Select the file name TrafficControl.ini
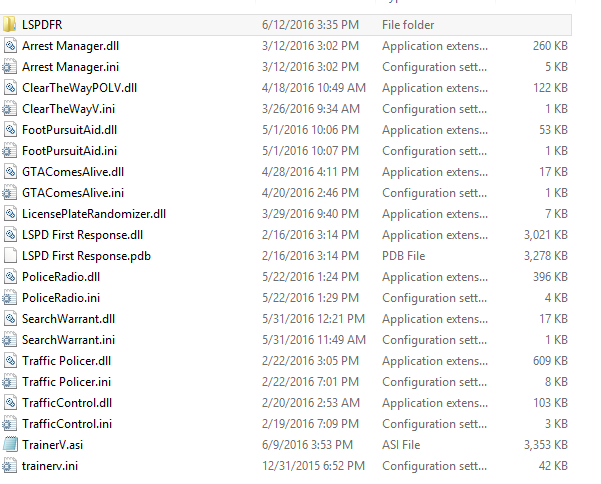The width and height of the screenshot is (601, 484). click(x=67, y=424)
